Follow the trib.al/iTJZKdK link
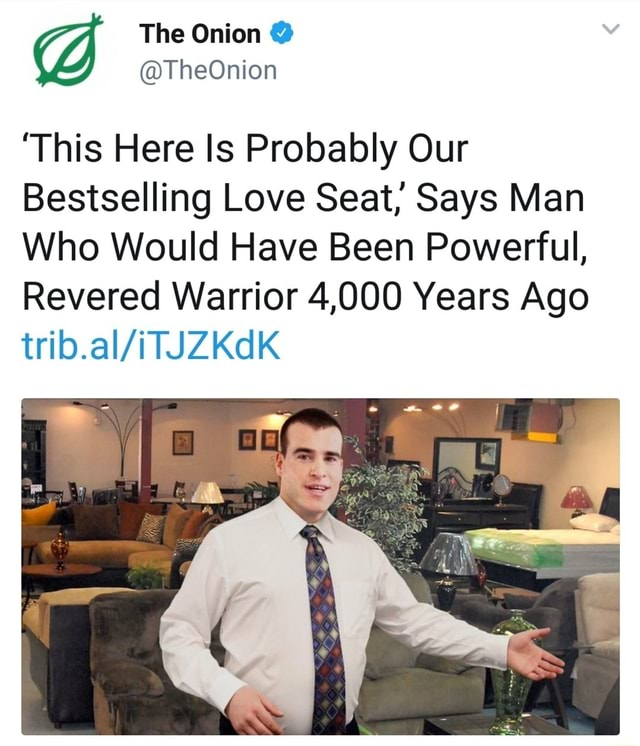Image resolution: width=640 pixels, height=746 pixels. [x=151, y=346]
